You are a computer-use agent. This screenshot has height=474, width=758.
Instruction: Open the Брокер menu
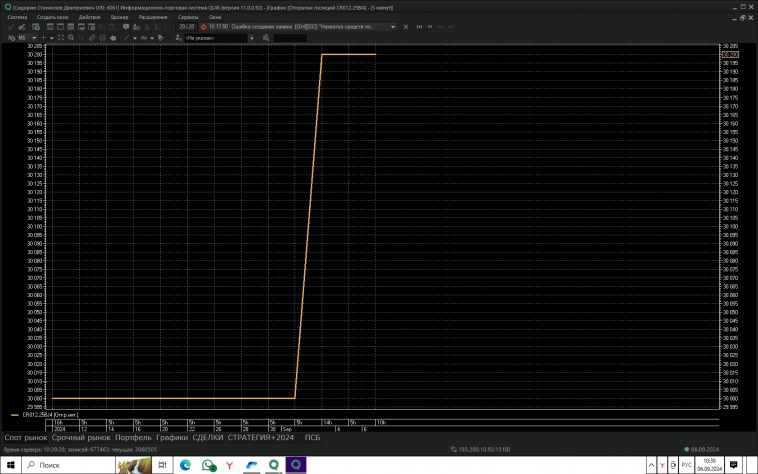119,18
